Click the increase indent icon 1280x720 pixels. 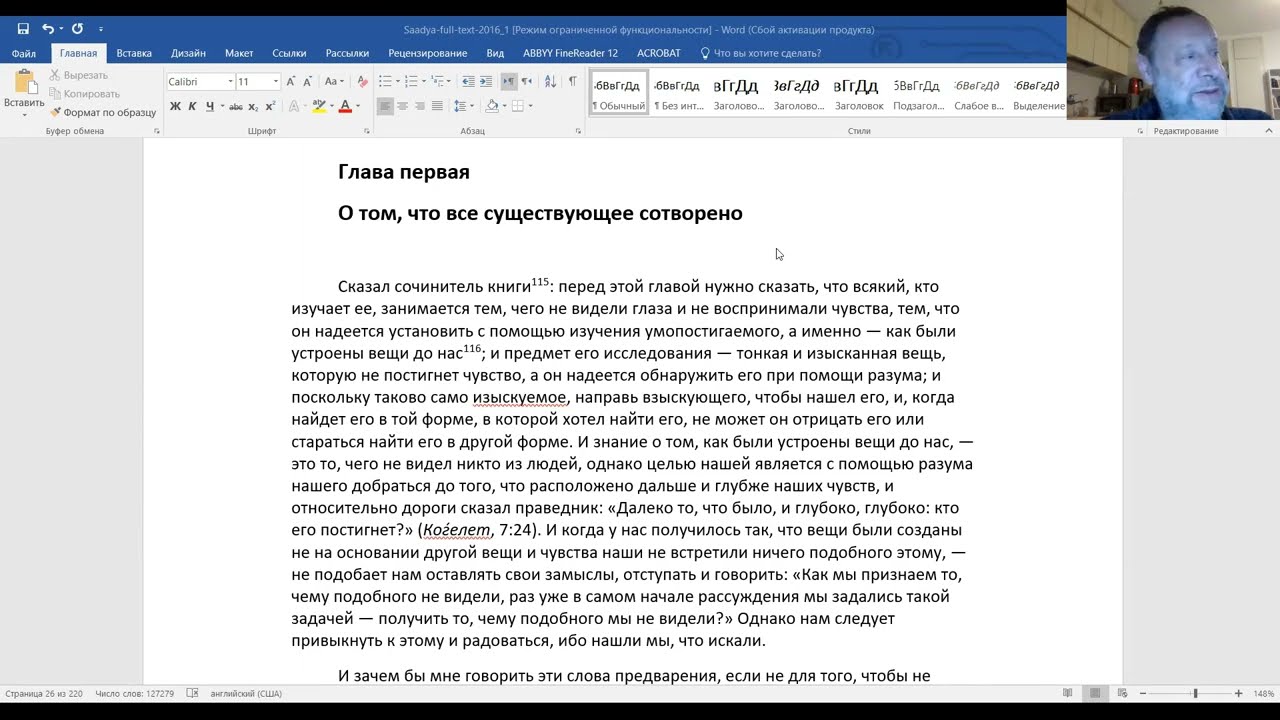tap(484, 81)
